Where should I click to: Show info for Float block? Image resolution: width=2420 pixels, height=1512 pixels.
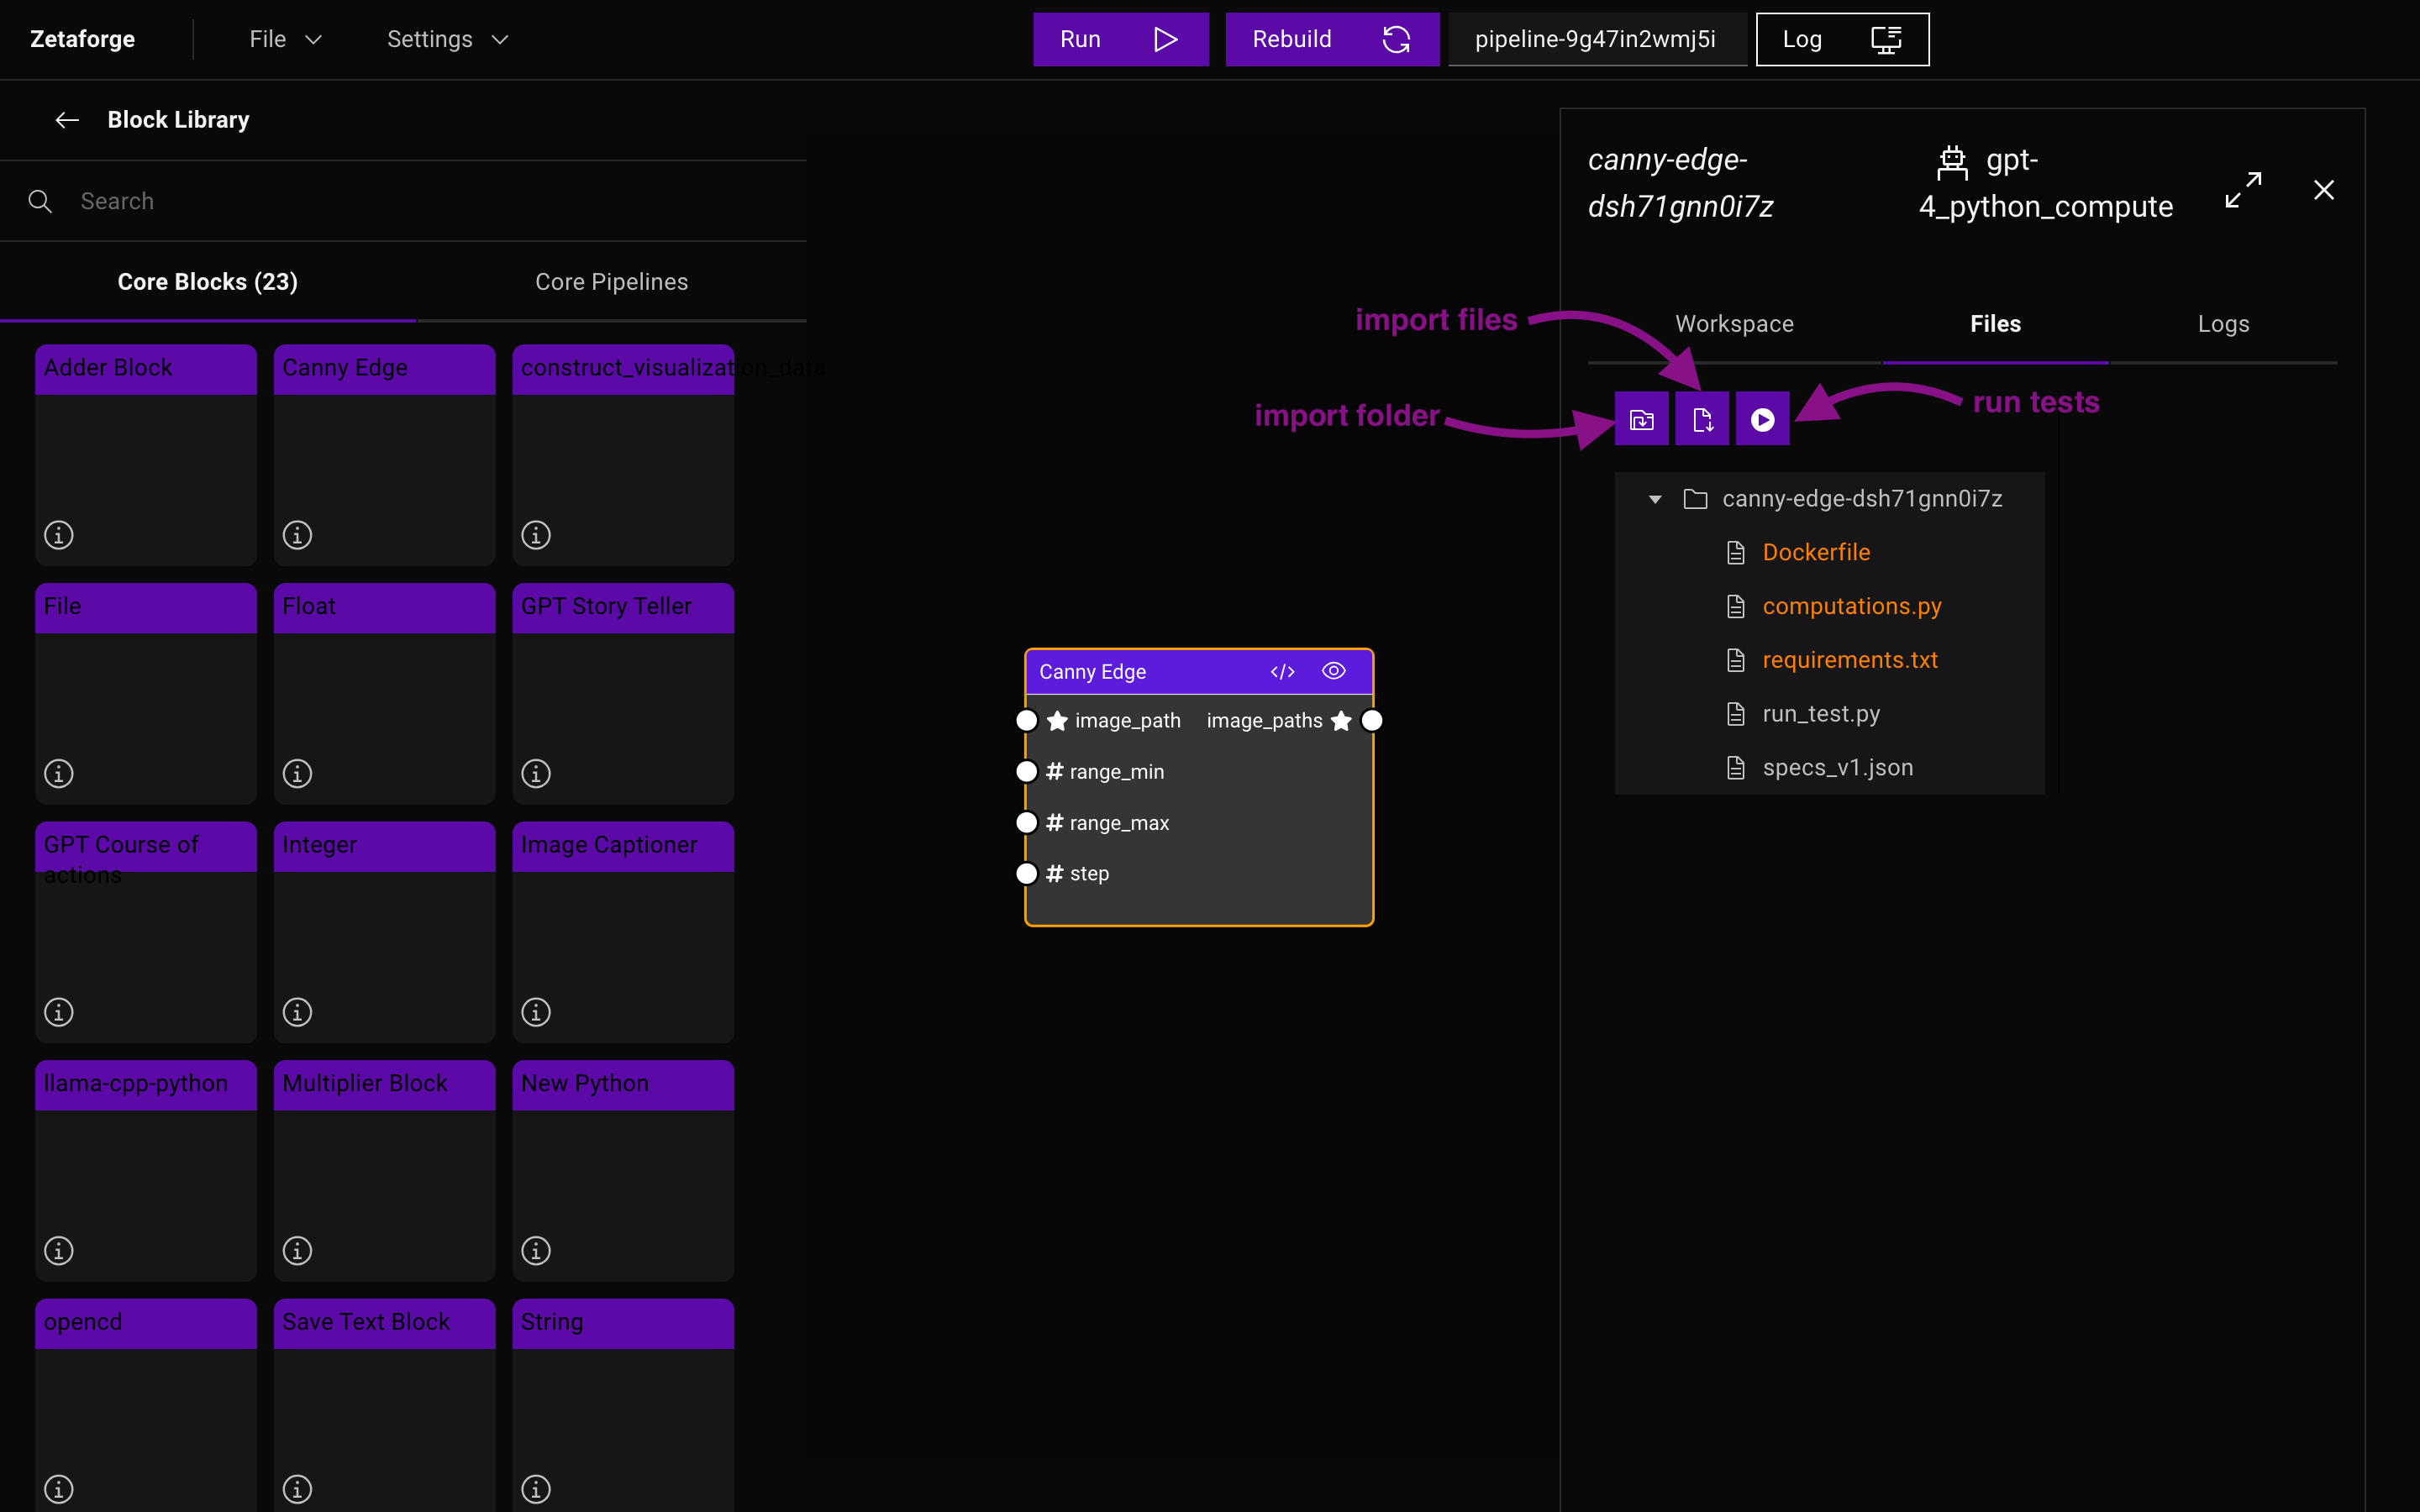click(297, 774)
